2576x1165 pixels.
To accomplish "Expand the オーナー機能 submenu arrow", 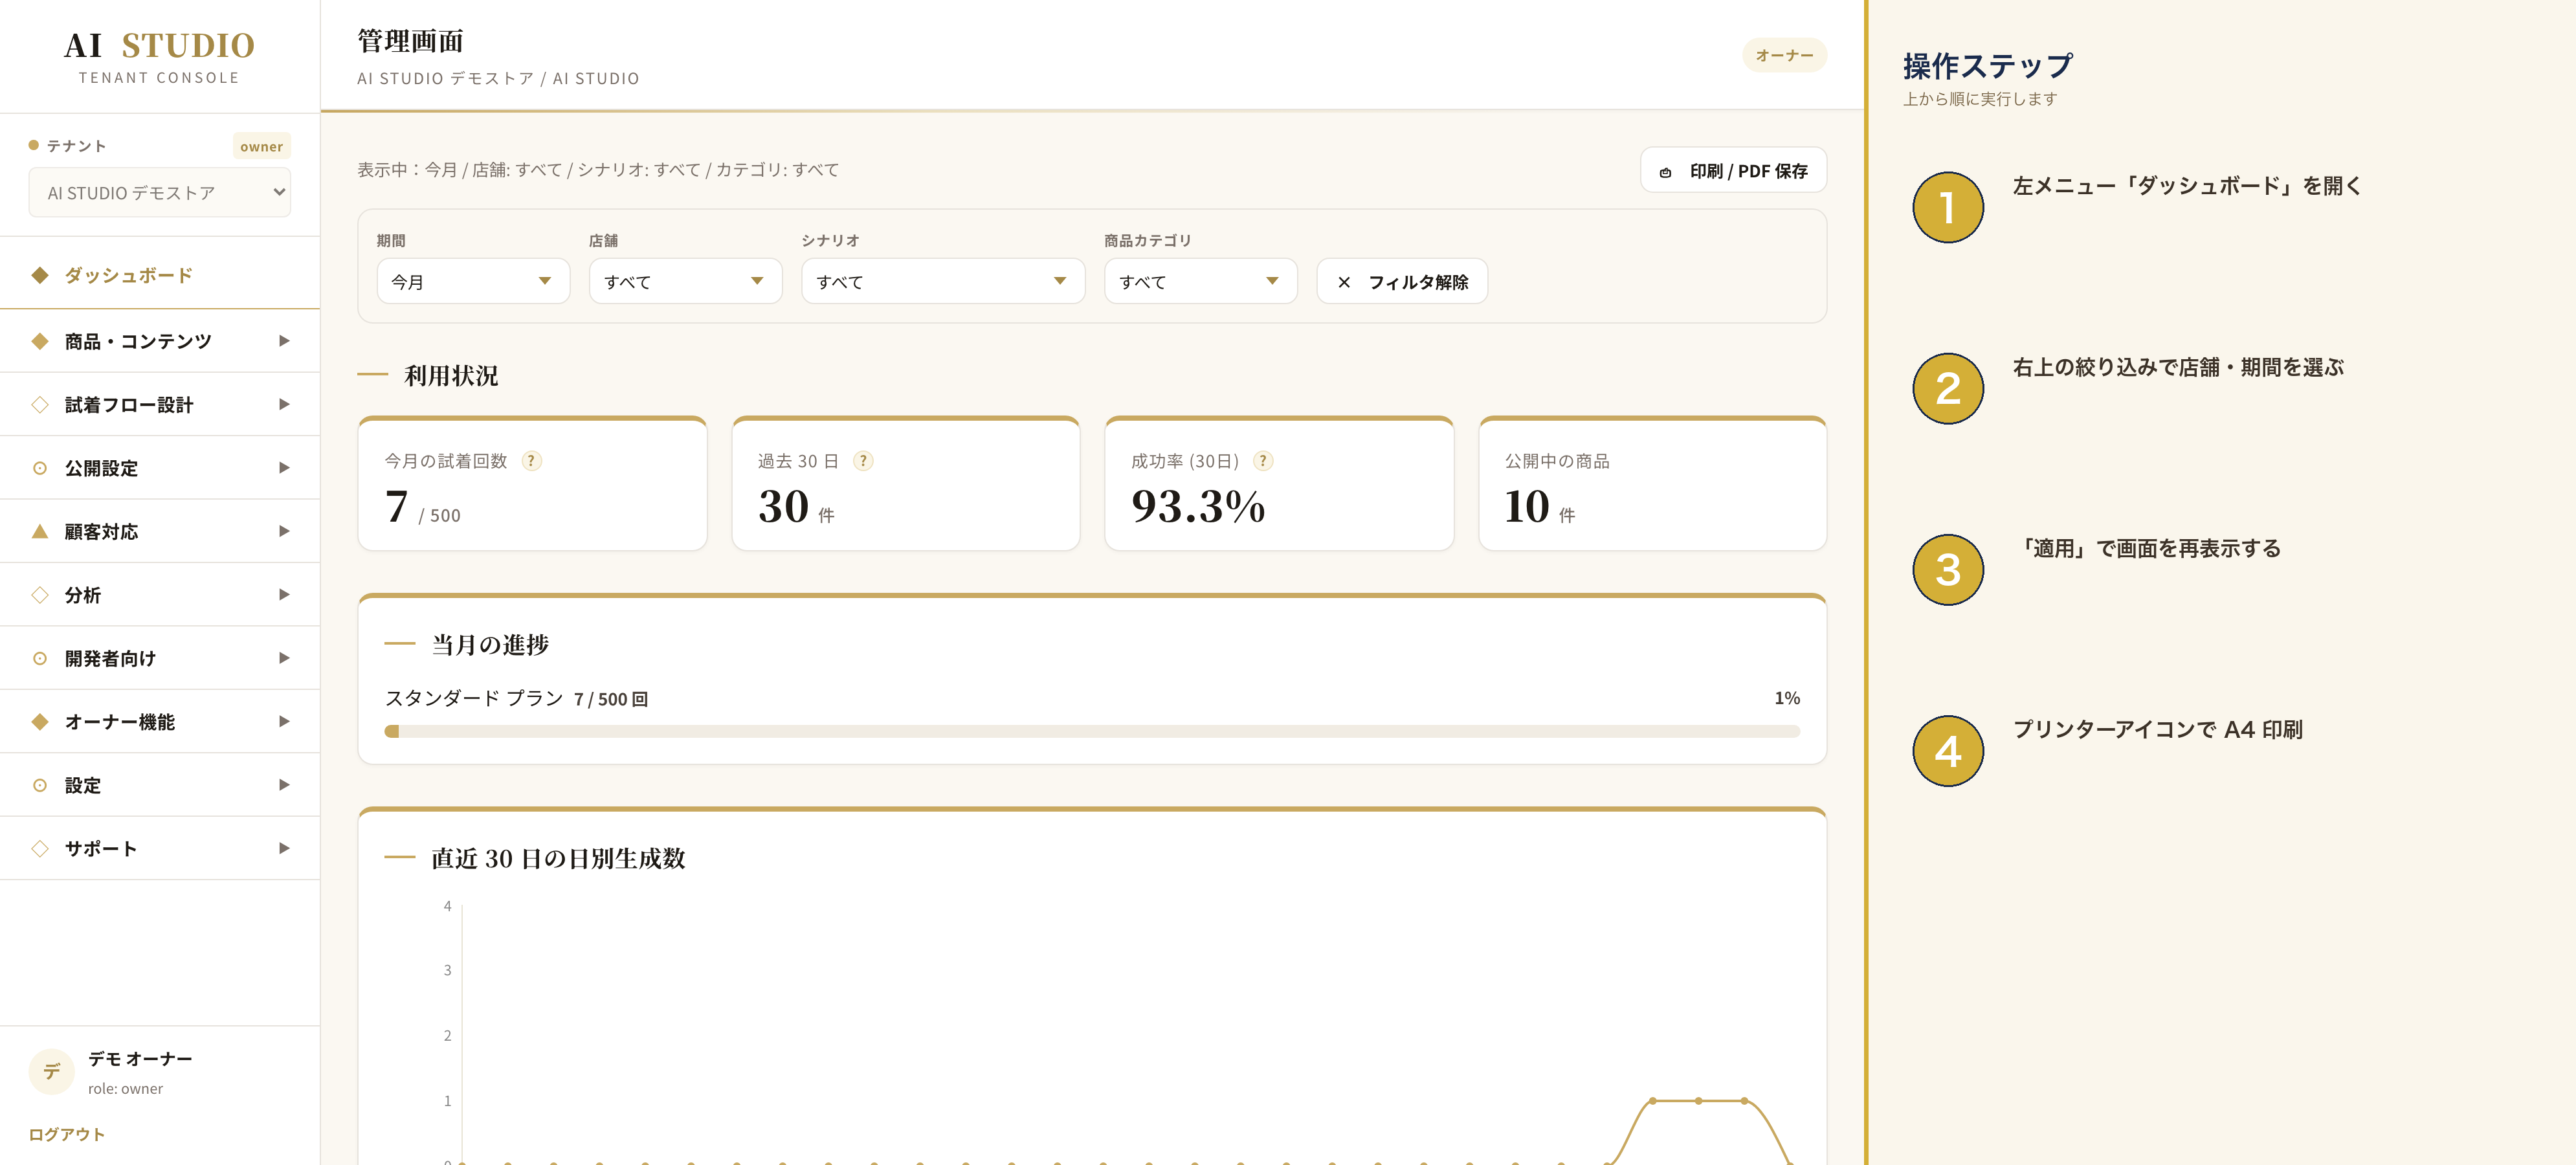I will 284,721.
